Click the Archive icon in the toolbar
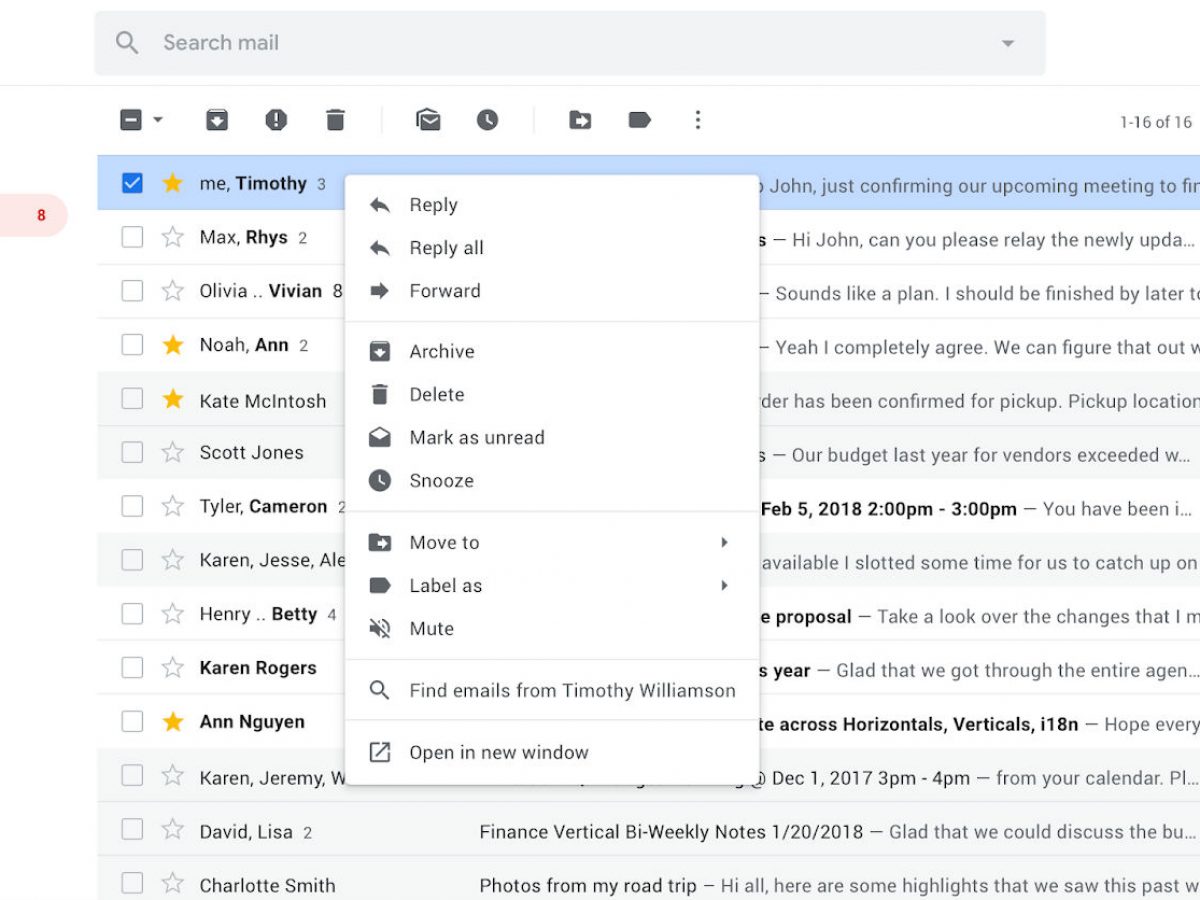This screenshot has height=900, width=1200. (217, 121)
